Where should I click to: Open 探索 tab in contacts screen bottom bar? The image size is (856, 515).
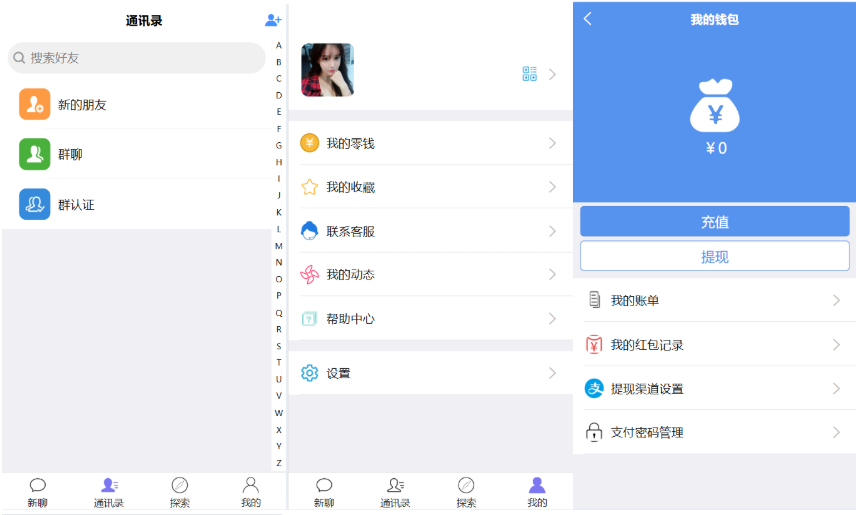[180, 492]
